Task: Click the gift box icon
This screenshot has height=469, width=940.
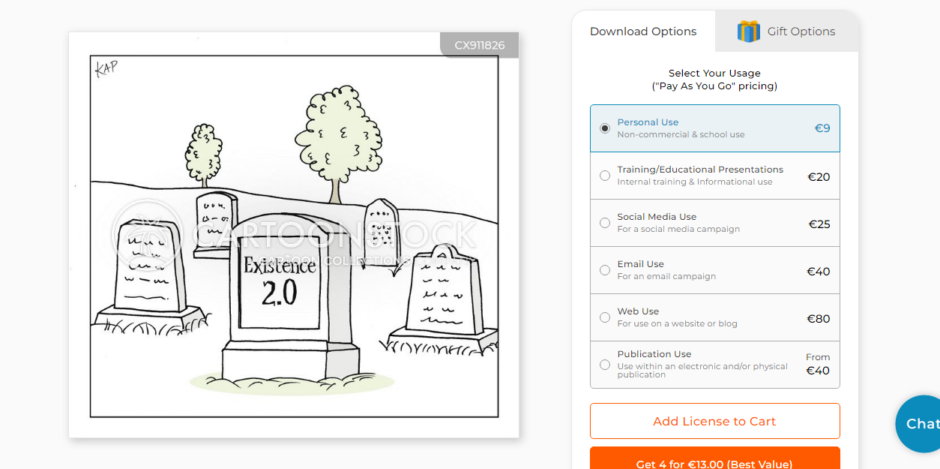Action: pos(748,31)
